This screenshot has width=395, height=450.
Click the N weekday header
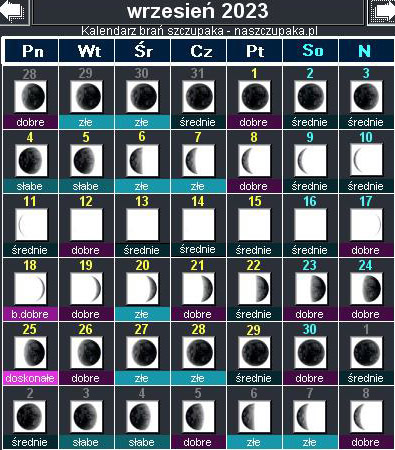pos(366,51)
